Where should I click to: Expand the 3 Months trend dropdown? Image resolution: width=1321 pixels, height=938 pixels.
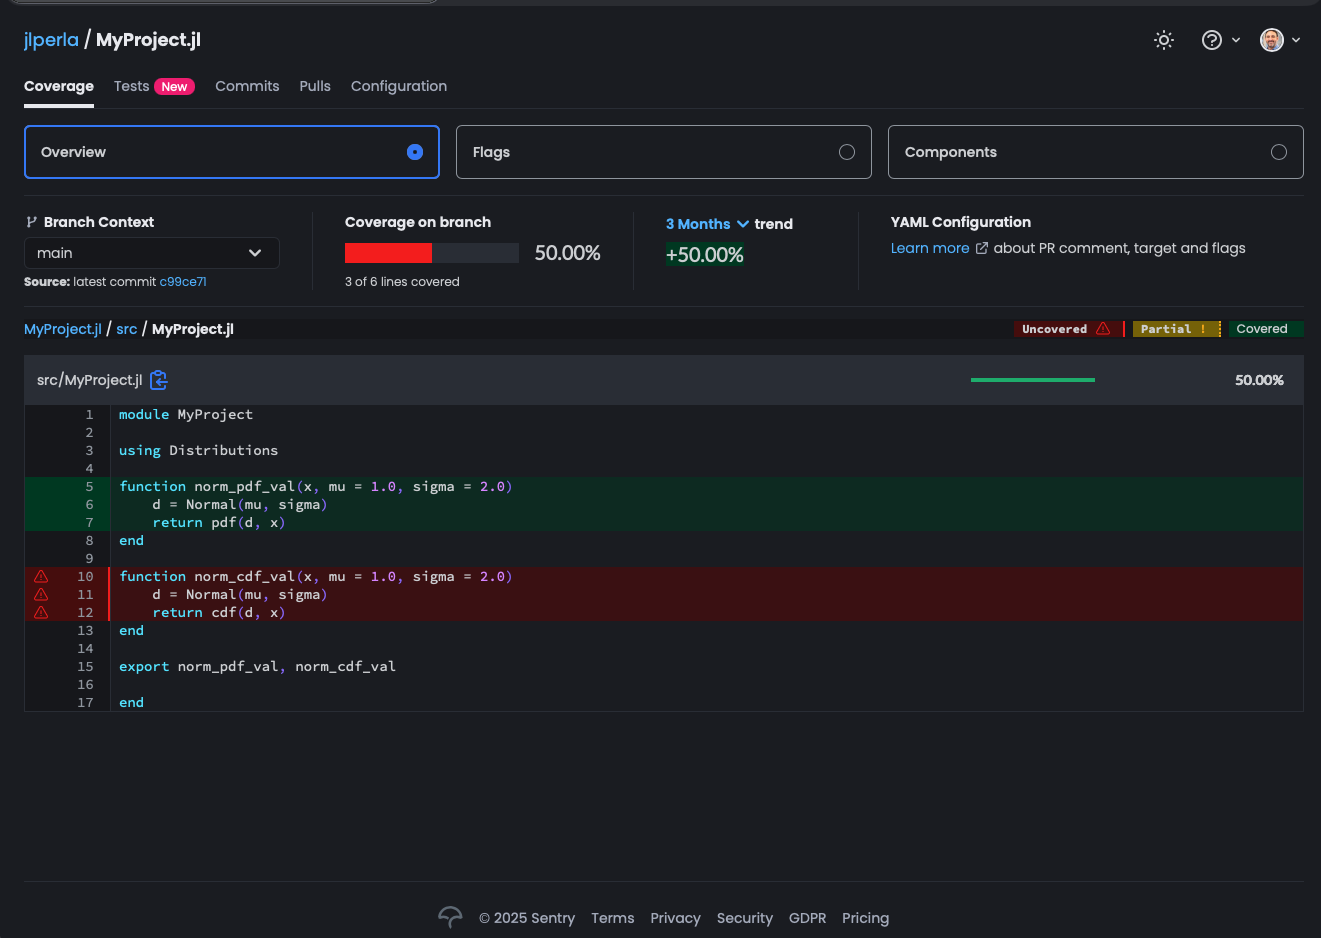[707, 224]
